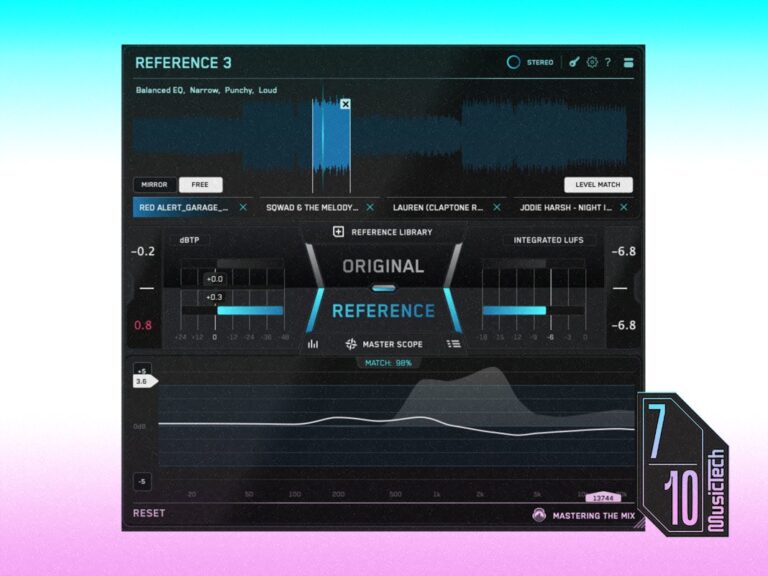Toggle the original/reference center switch pill
Image resolution: width=768 pixels, height=576 pixels.
(x=384, y=288)
